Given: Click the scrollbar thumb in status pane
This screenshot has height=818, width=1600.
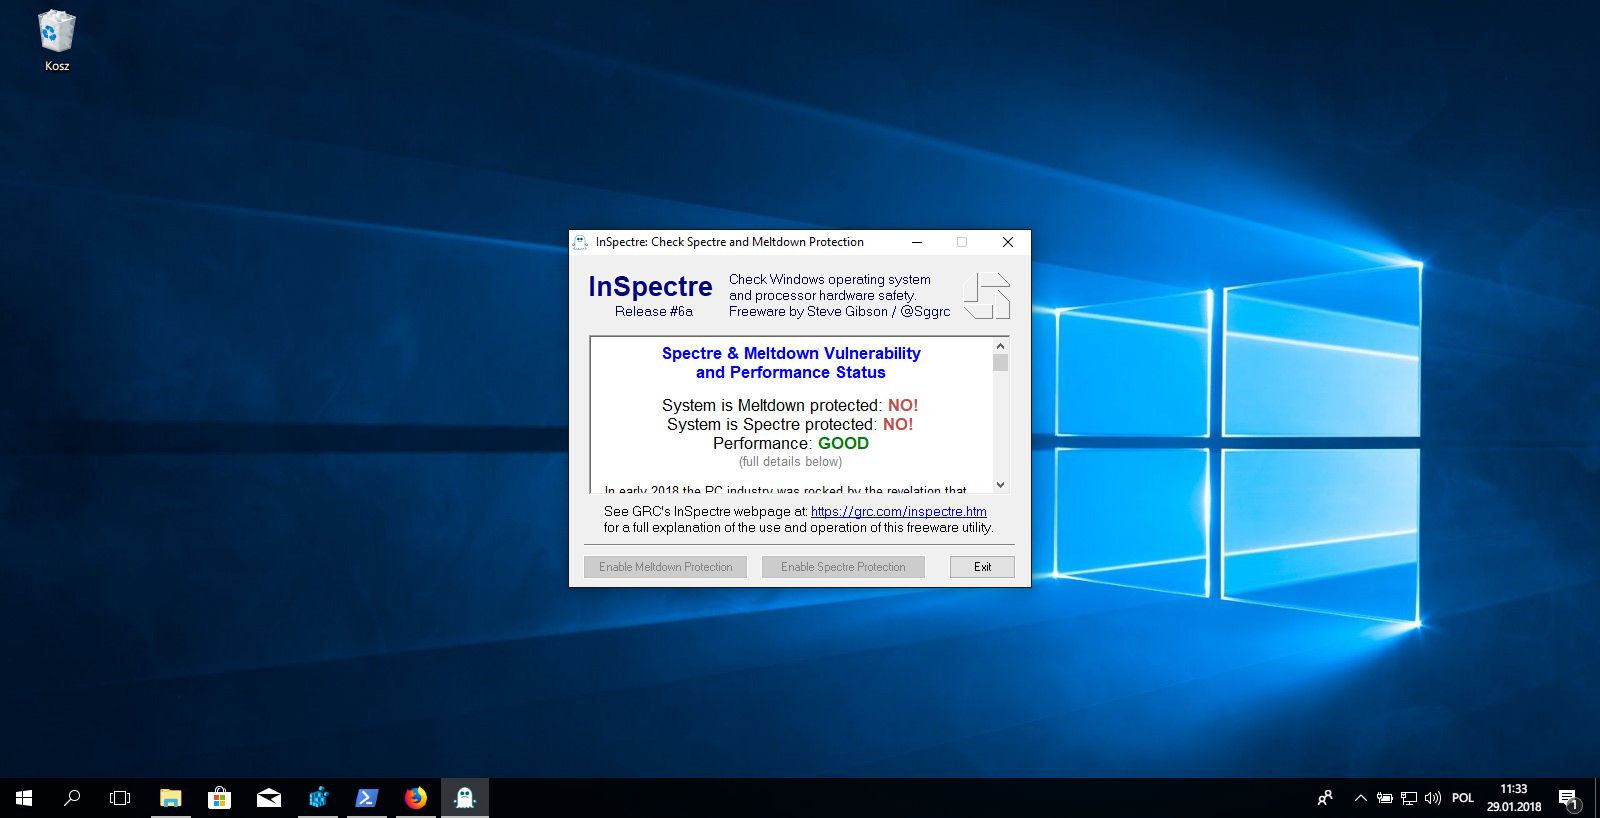Looking at the screenshot, I should coord(1000,362).
